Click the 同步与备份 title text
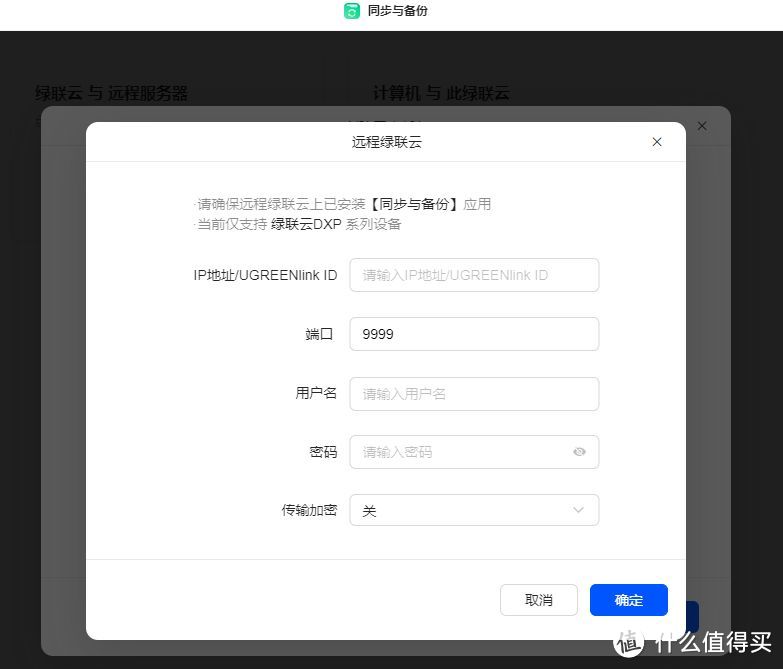 click(397, 10)
